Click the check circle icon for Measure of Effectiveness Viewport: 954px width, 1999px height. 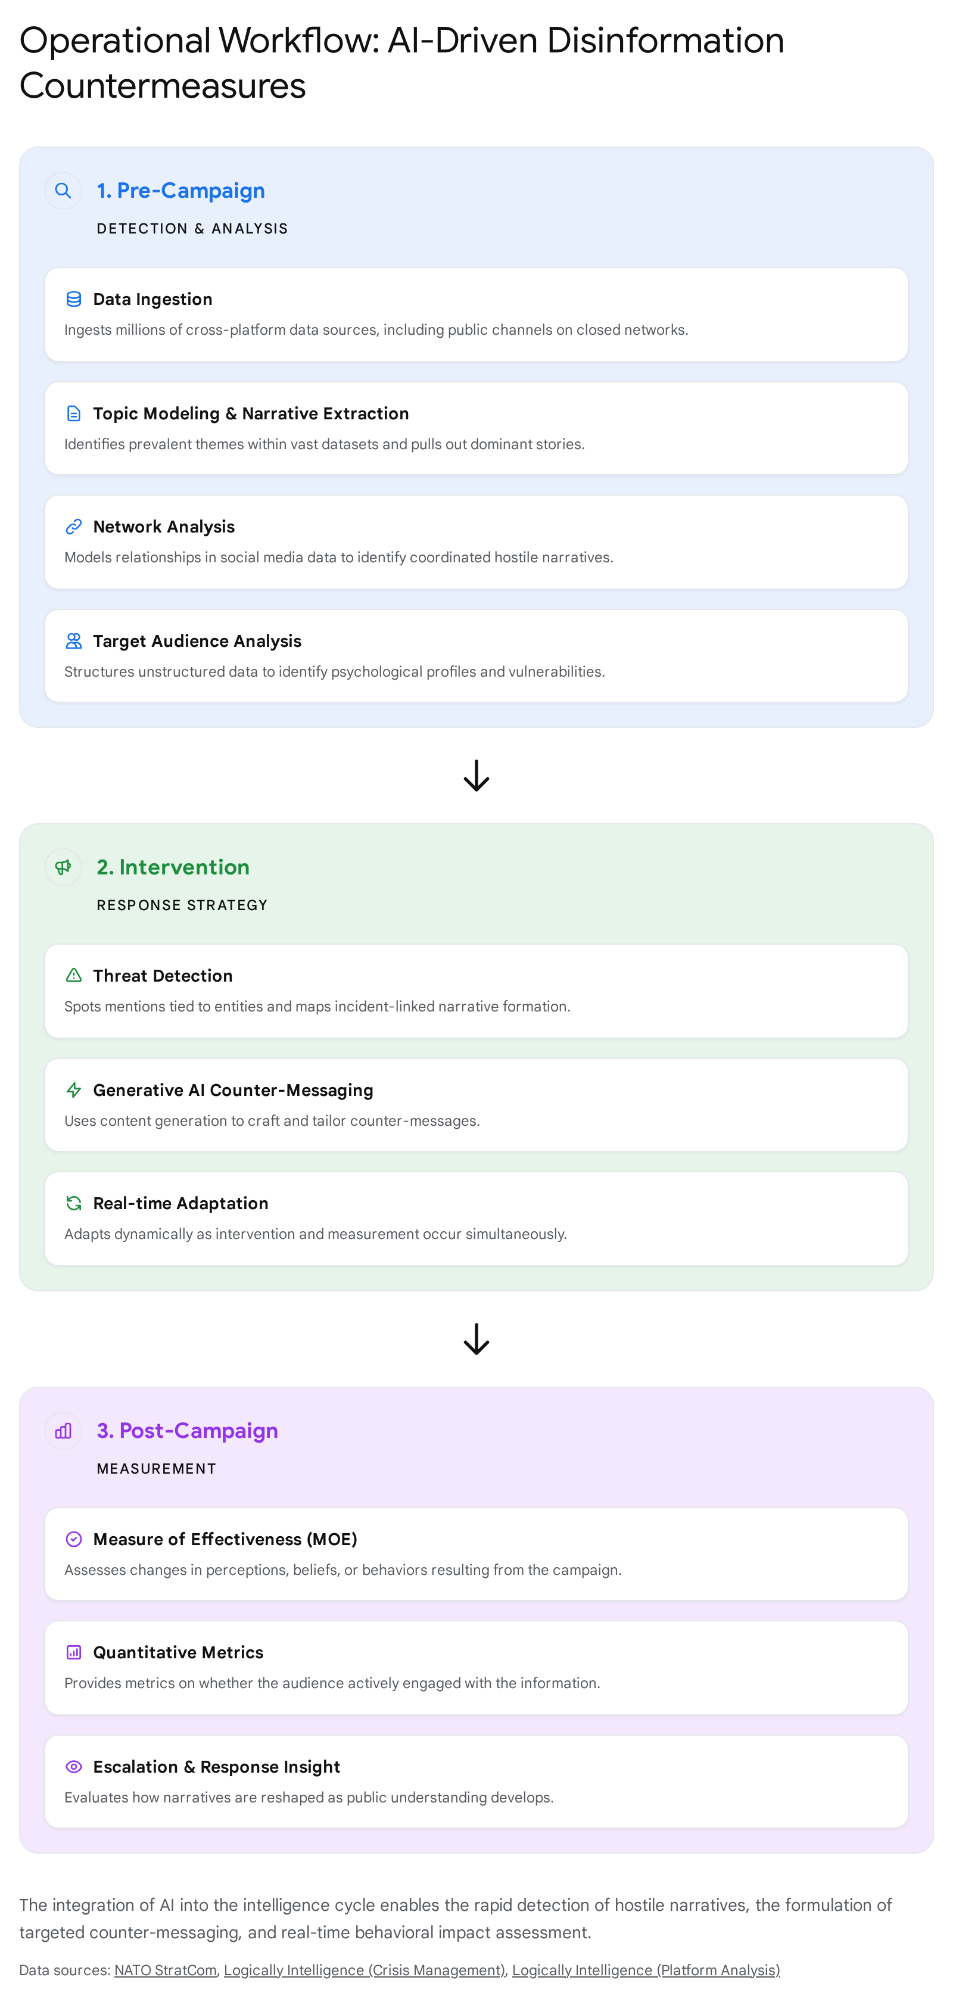(x=74, y=1539)
